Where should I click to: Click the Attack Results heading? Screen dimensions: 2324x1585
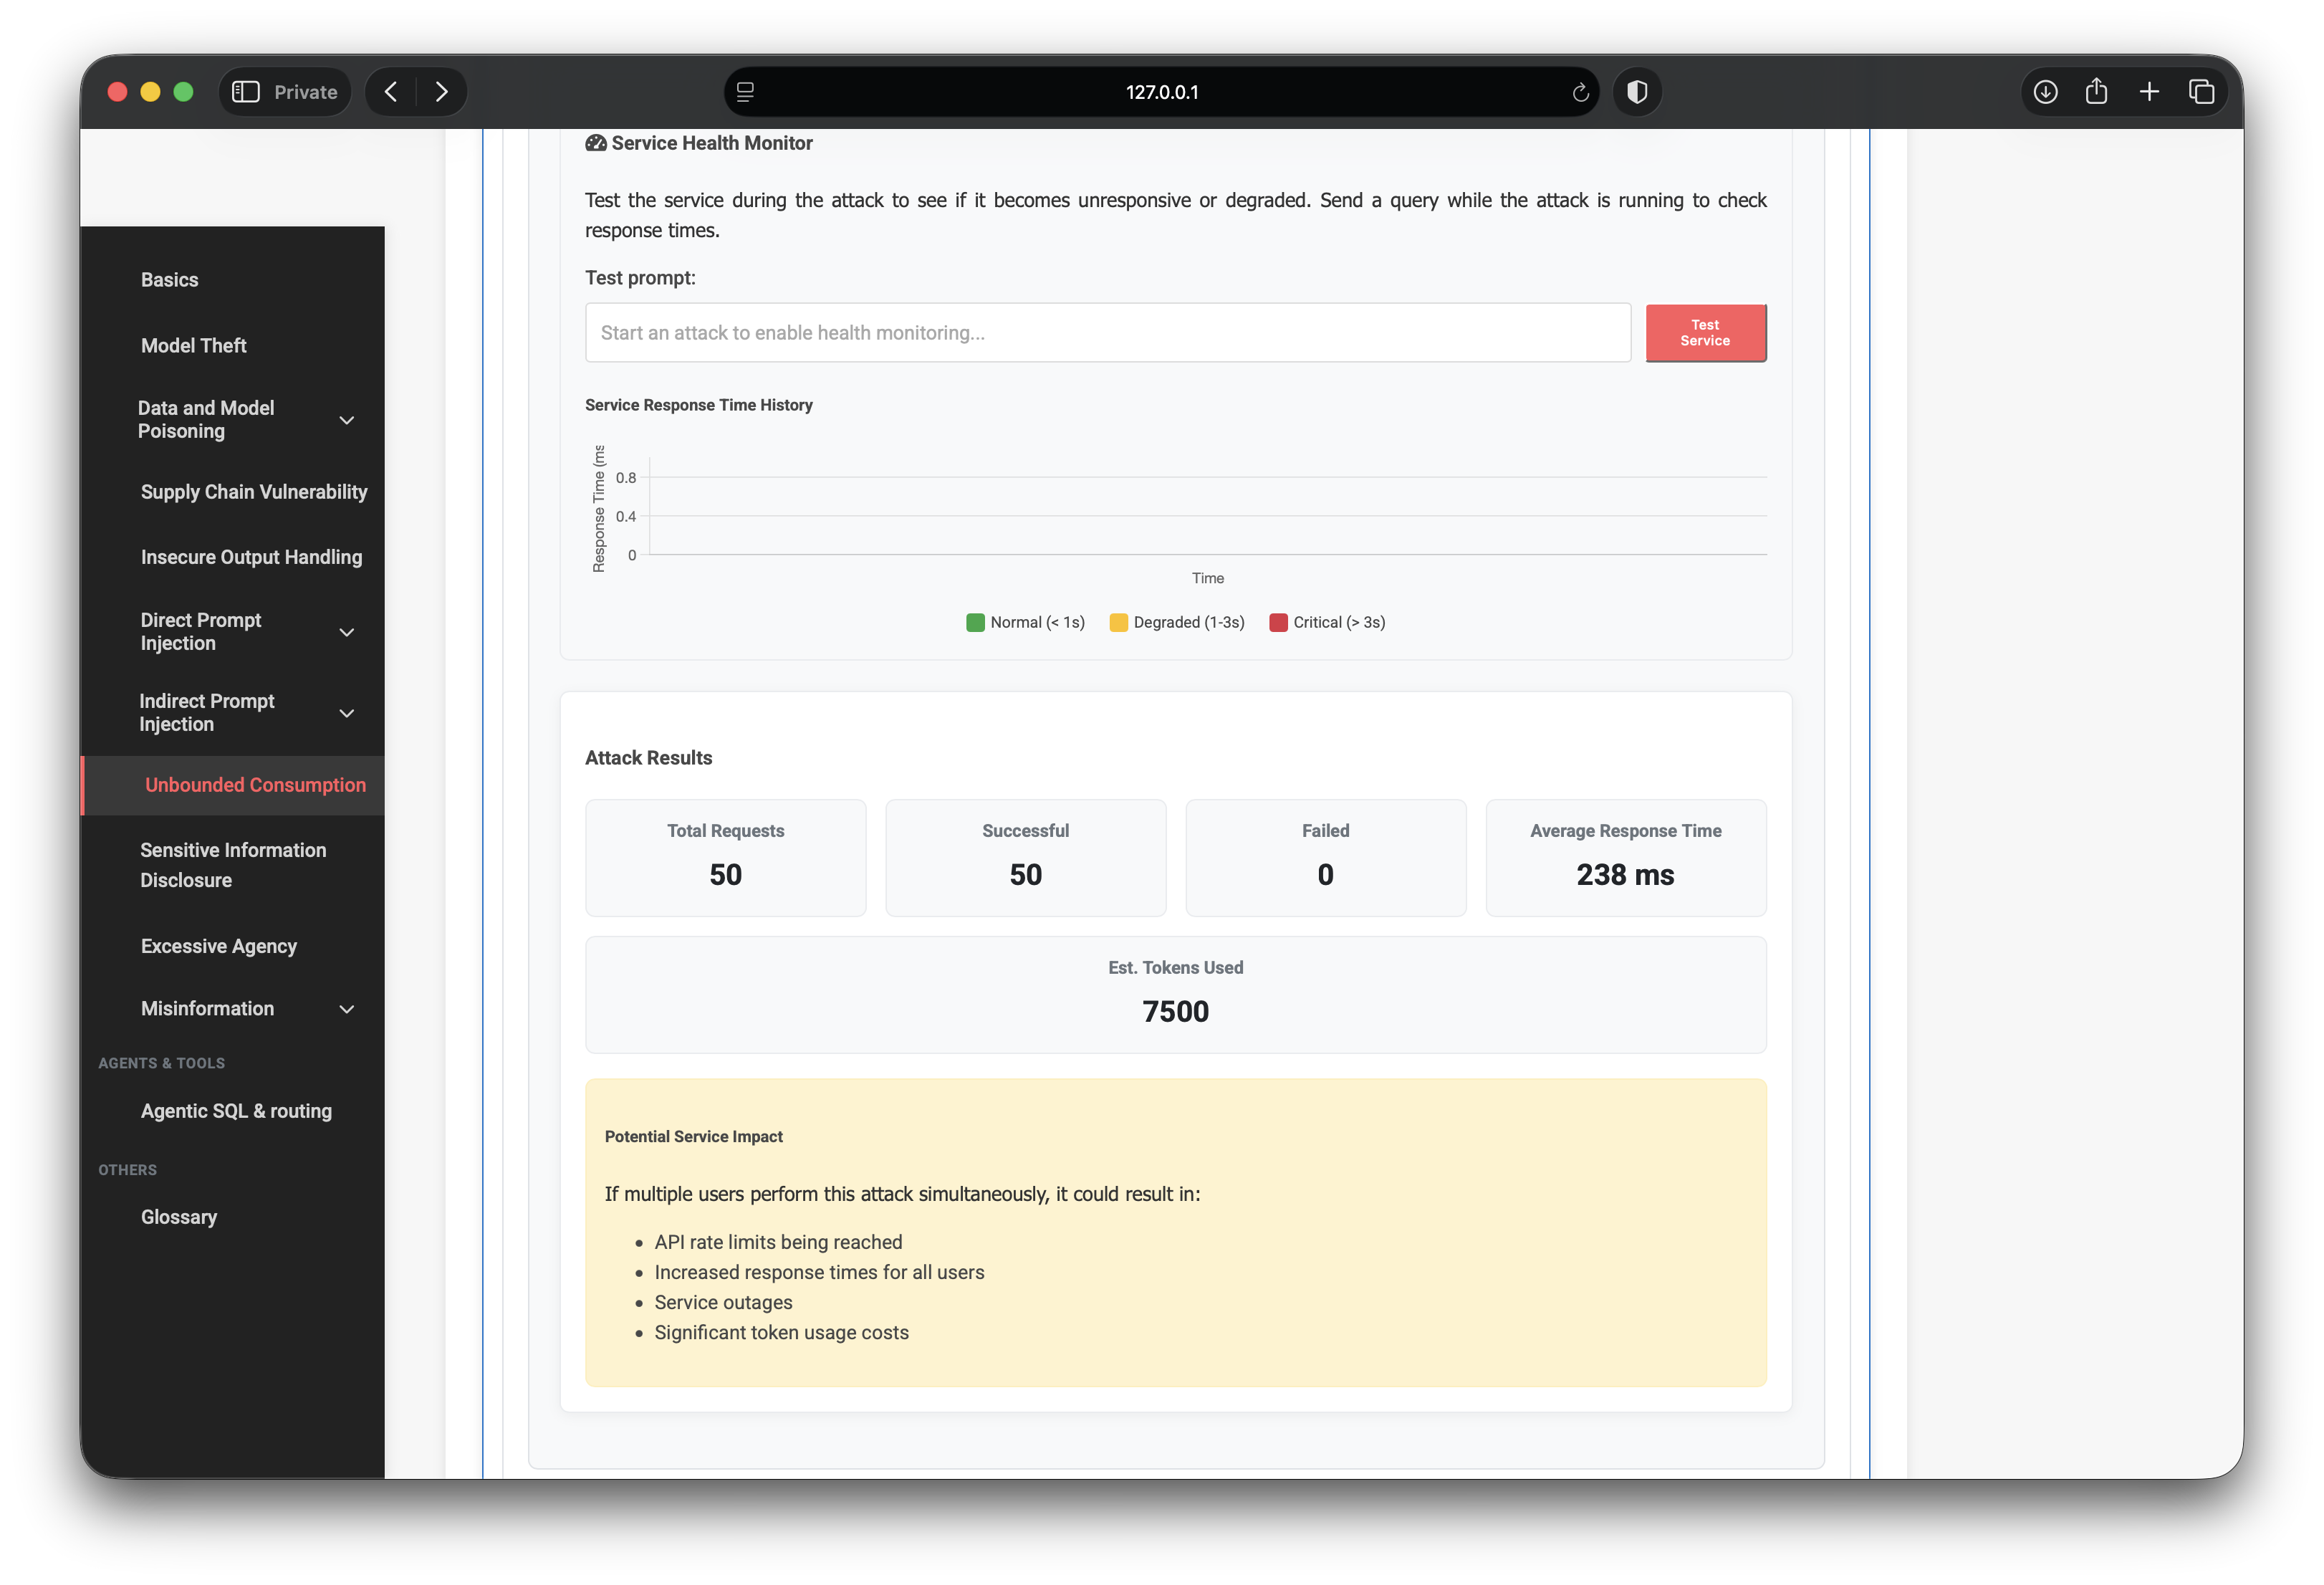(648, 758)
